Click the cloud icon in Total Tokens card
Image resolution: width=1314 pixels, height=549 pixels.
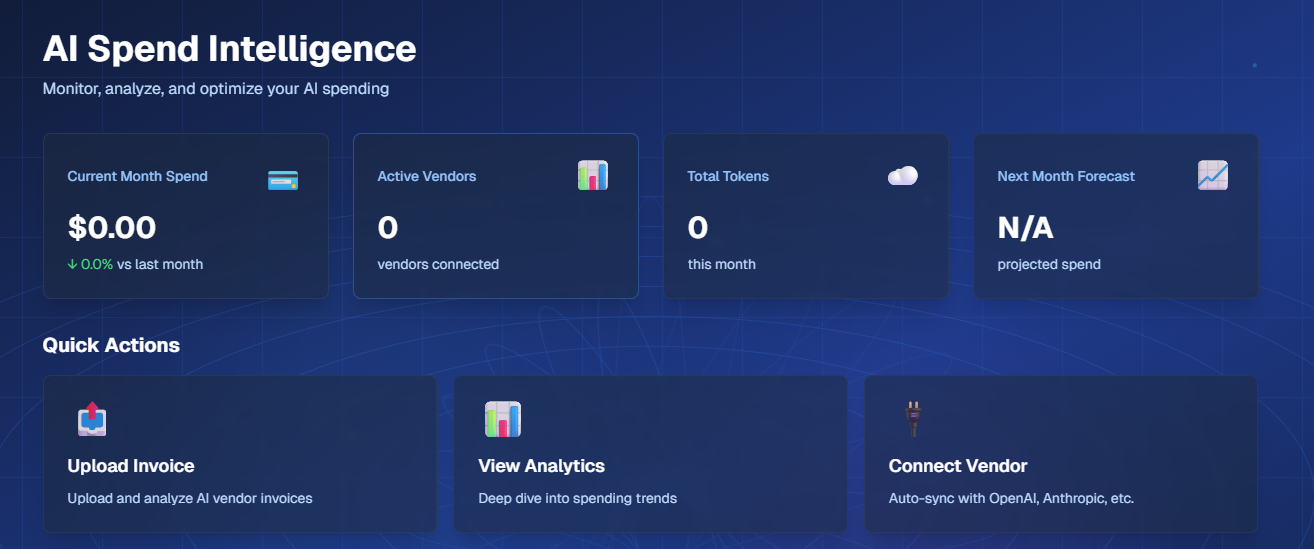903,176
